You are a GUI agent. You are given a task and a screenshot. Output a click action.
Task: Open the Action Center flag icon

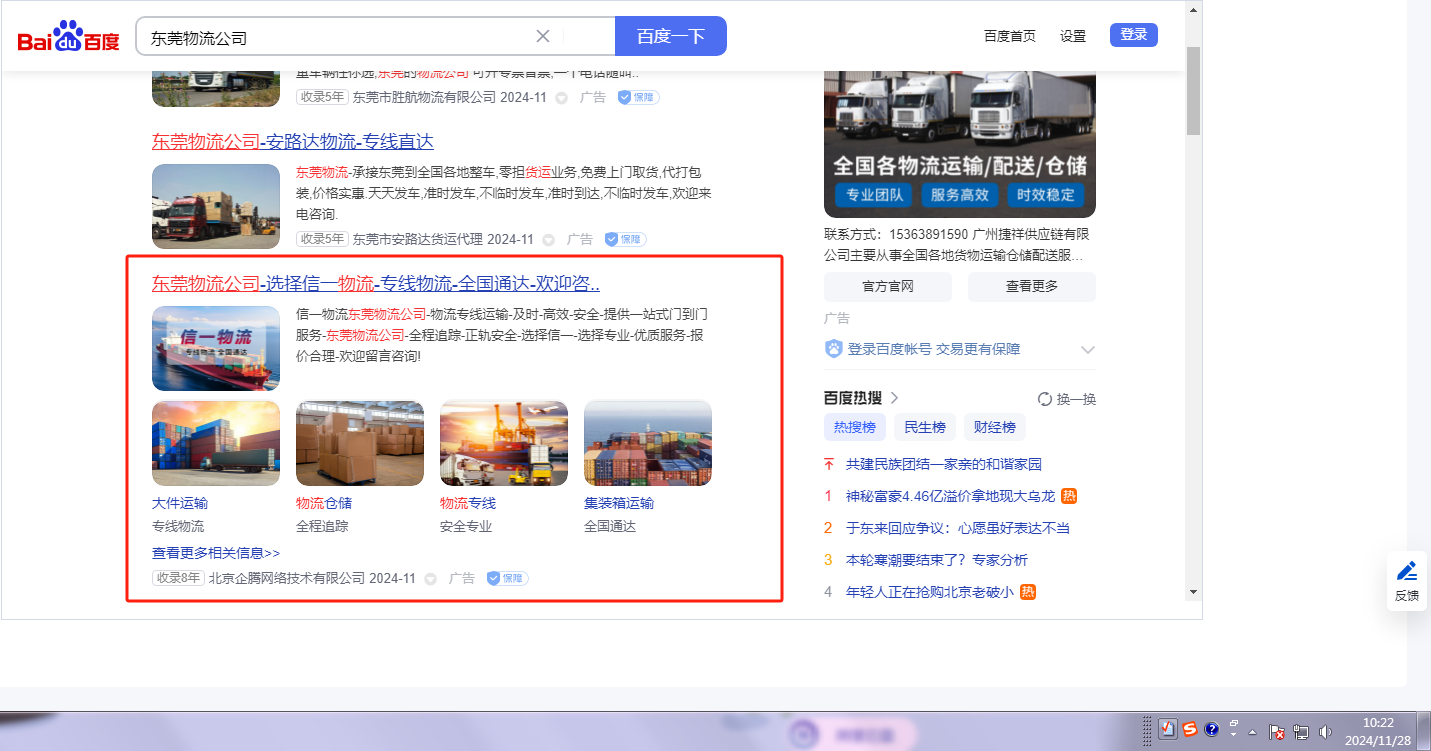coord(1277,732)
